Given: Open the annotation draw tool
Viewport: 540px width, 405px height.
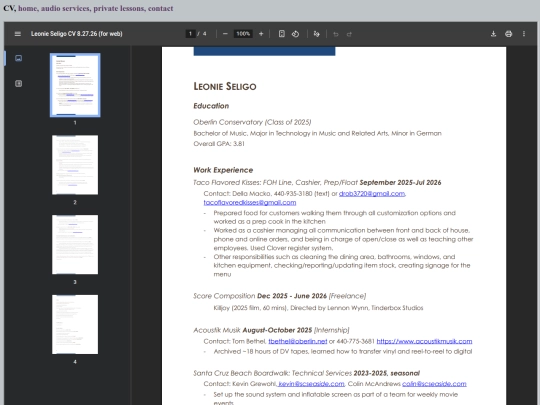Looking at the screenshot, I should pyautogui.click(x=316, y=34).
